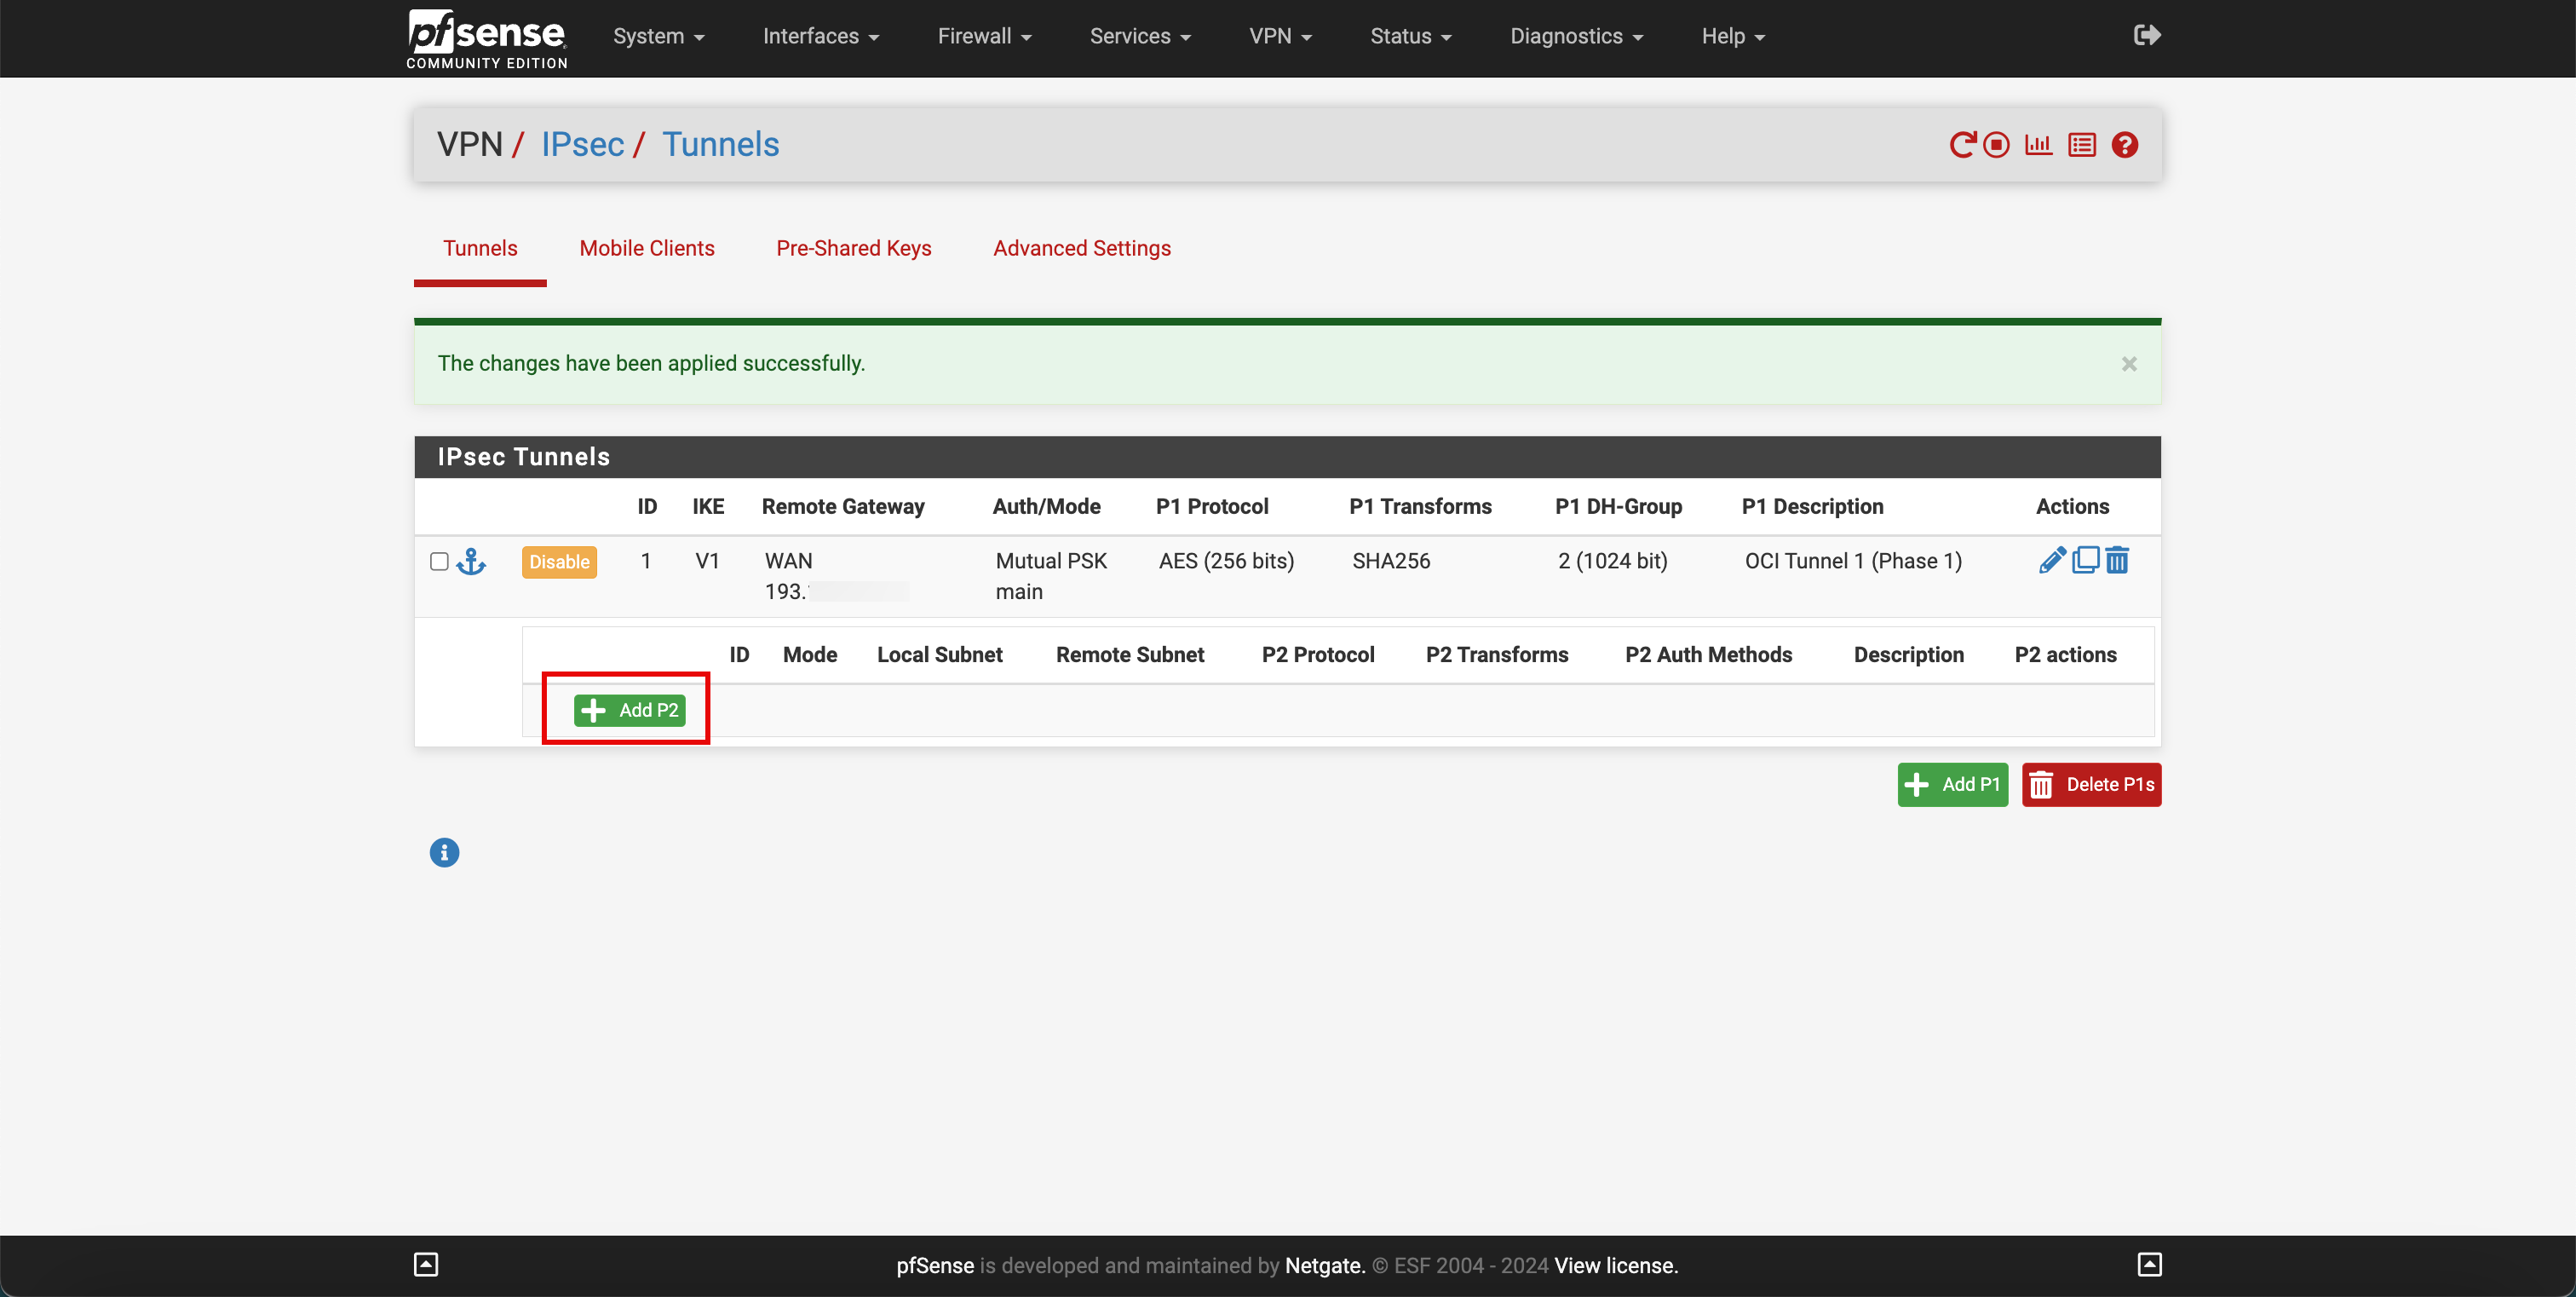Switch to the Mobile Clients tab

647,248
